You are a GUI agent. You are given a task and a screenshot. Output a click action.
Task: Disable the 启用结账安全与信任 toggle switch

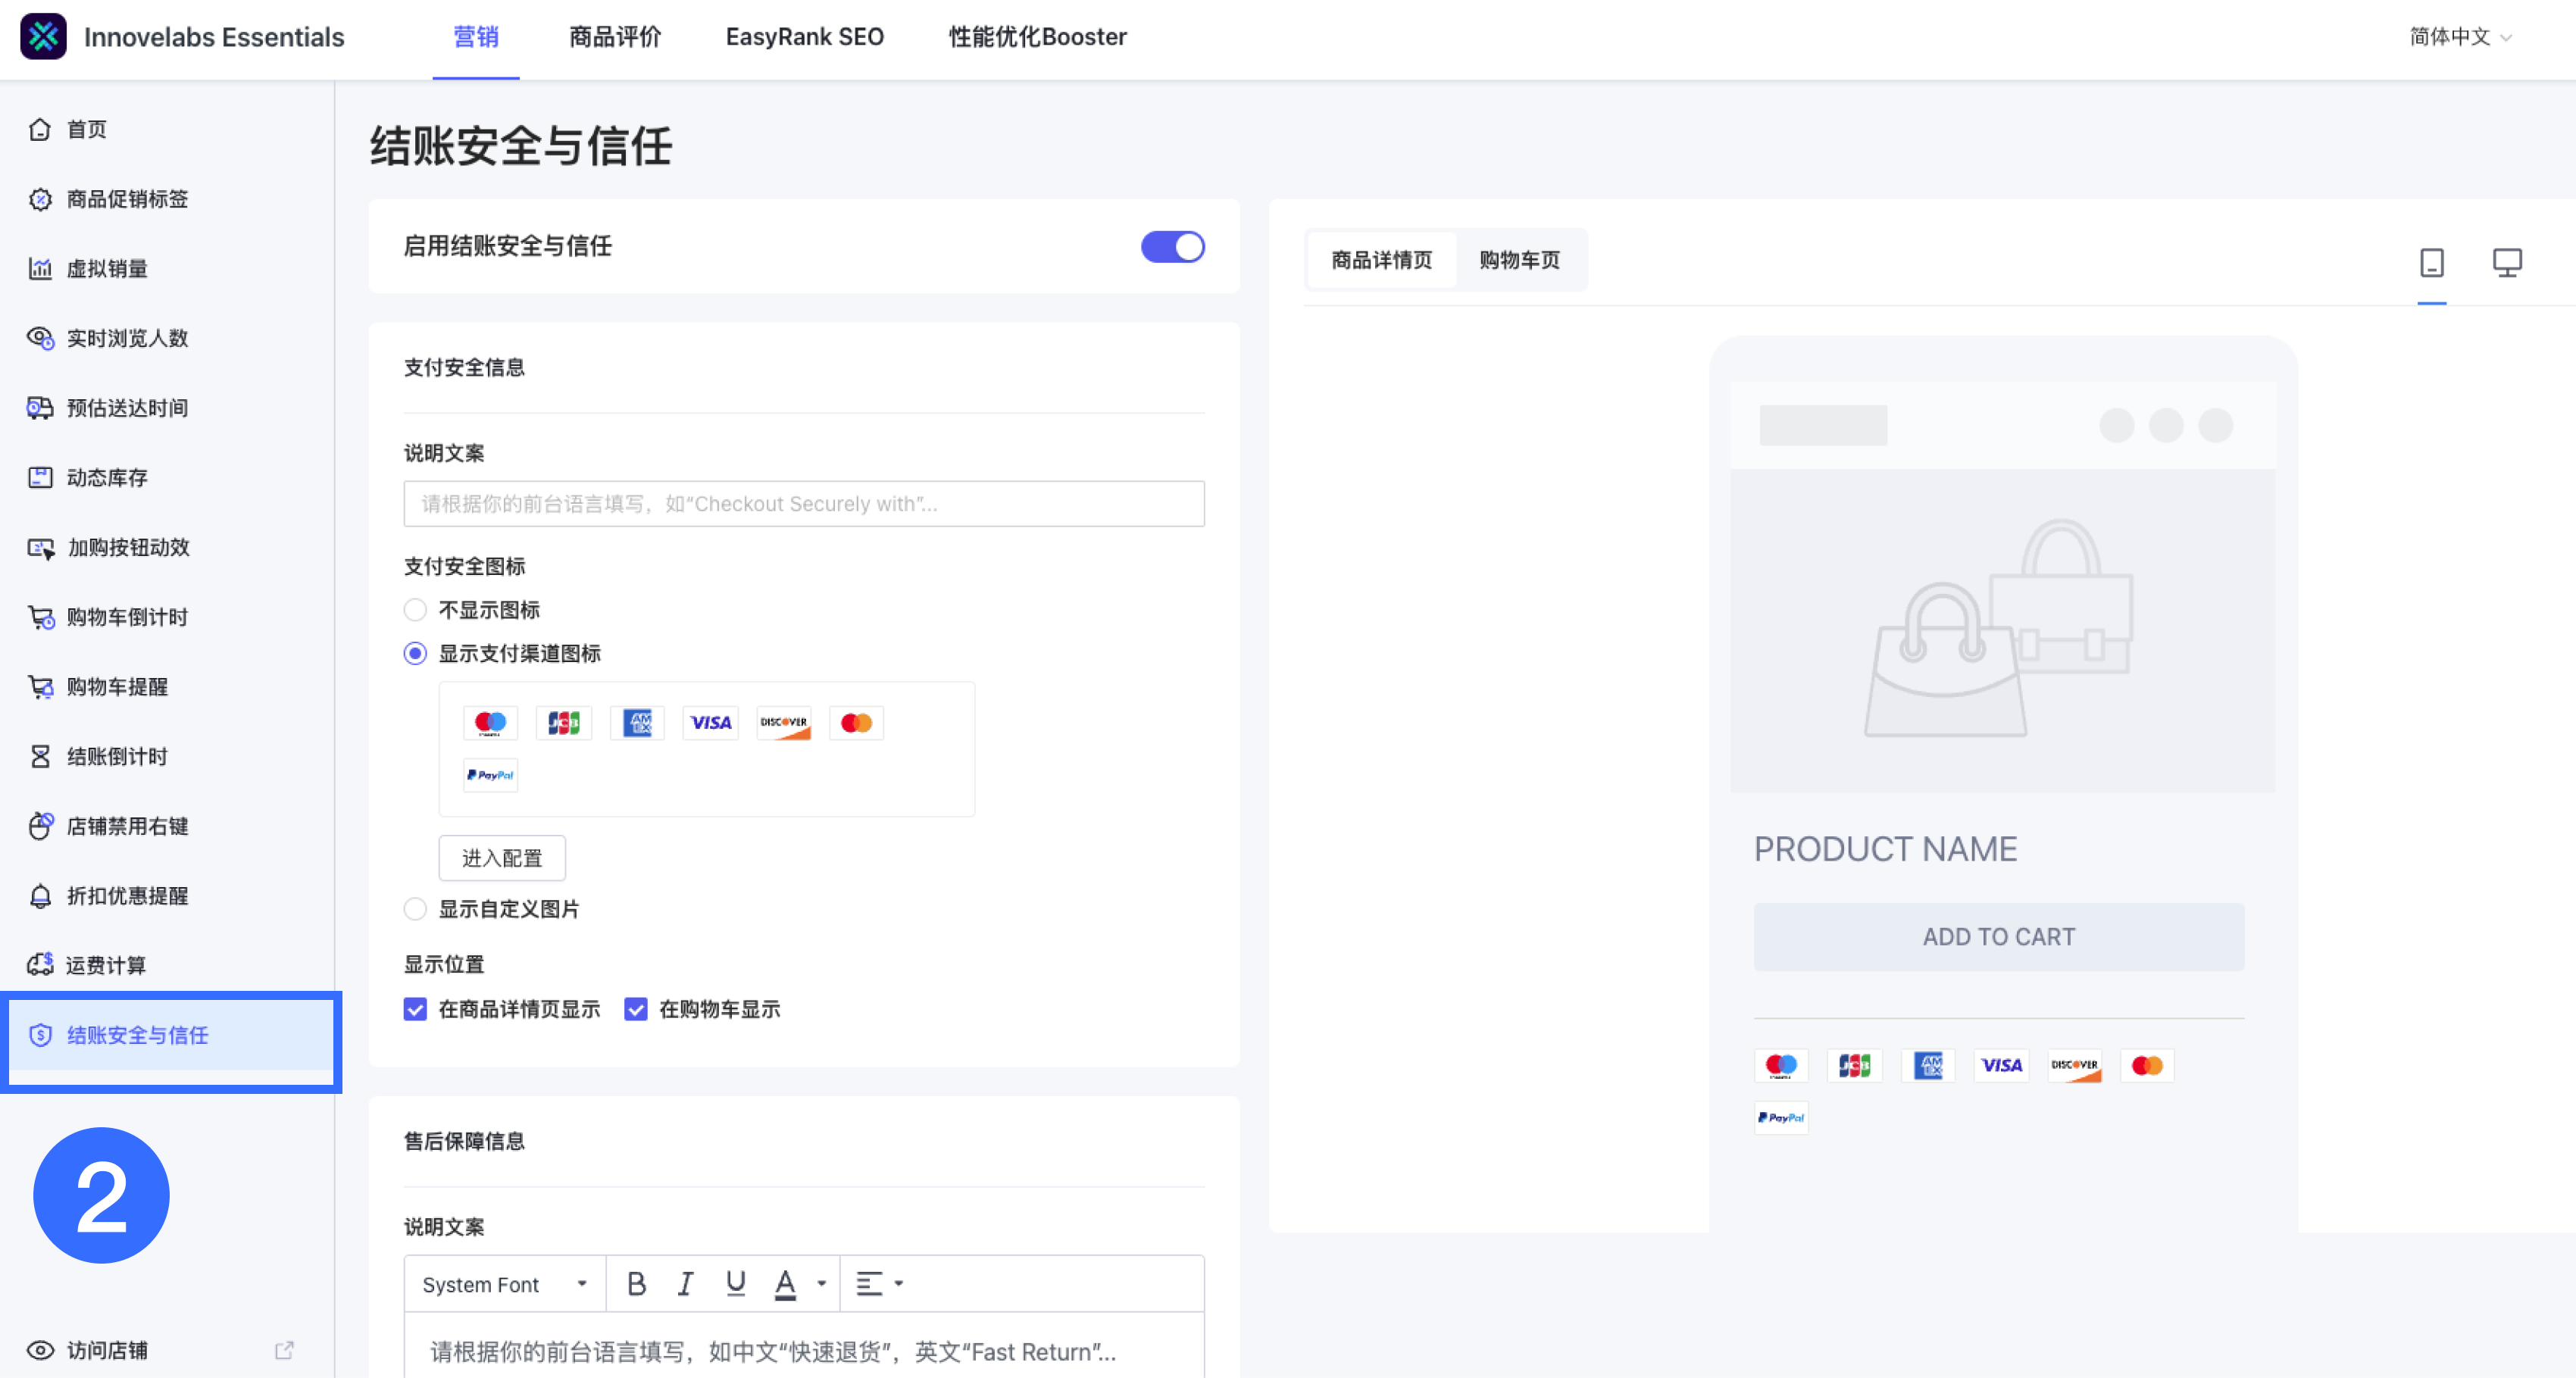pyautogui.click(x=1172, y=247)
